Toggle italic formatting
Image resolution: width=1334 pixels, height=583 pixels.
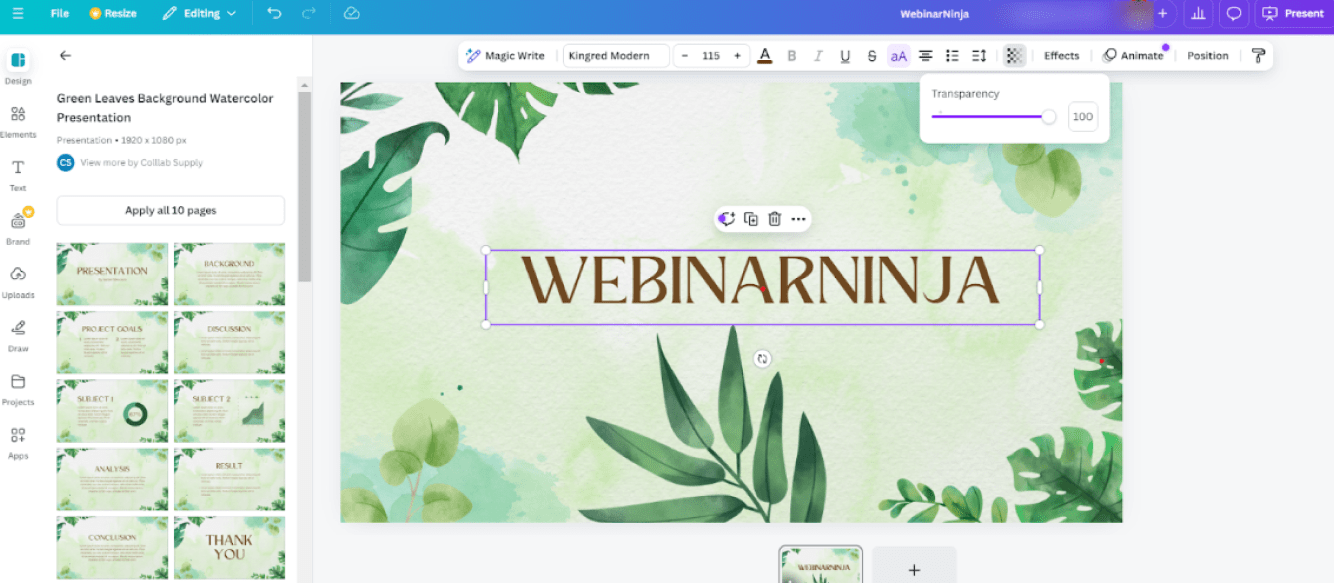(x=818, y=56)
